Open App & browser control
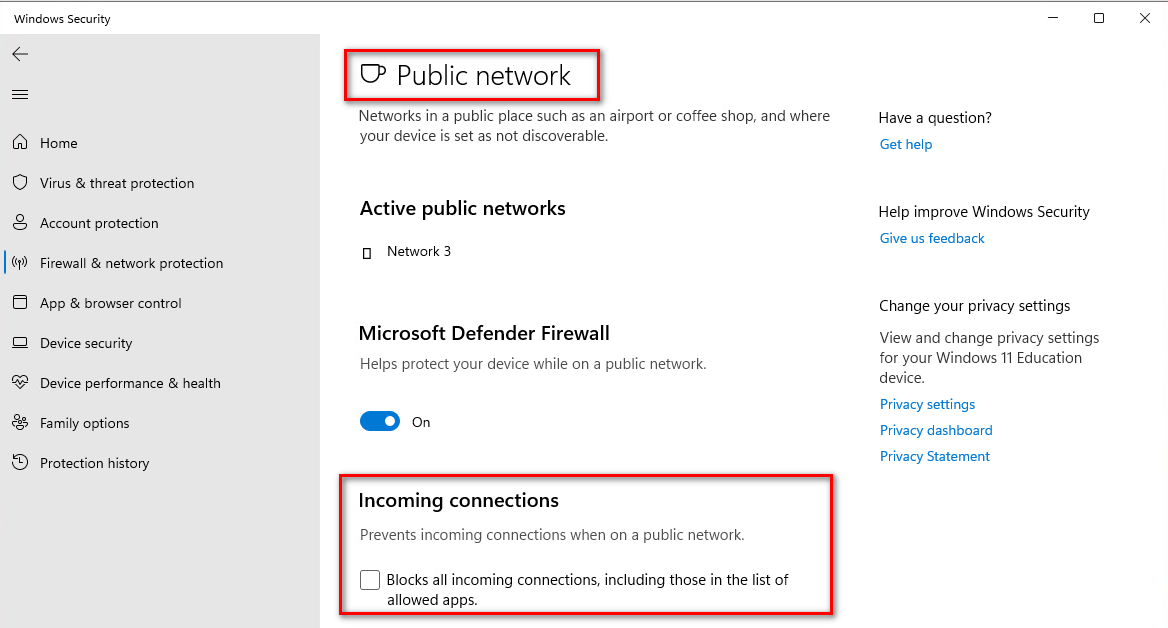The height and width of the screenshot is (628, 1168). click(110, 303)
